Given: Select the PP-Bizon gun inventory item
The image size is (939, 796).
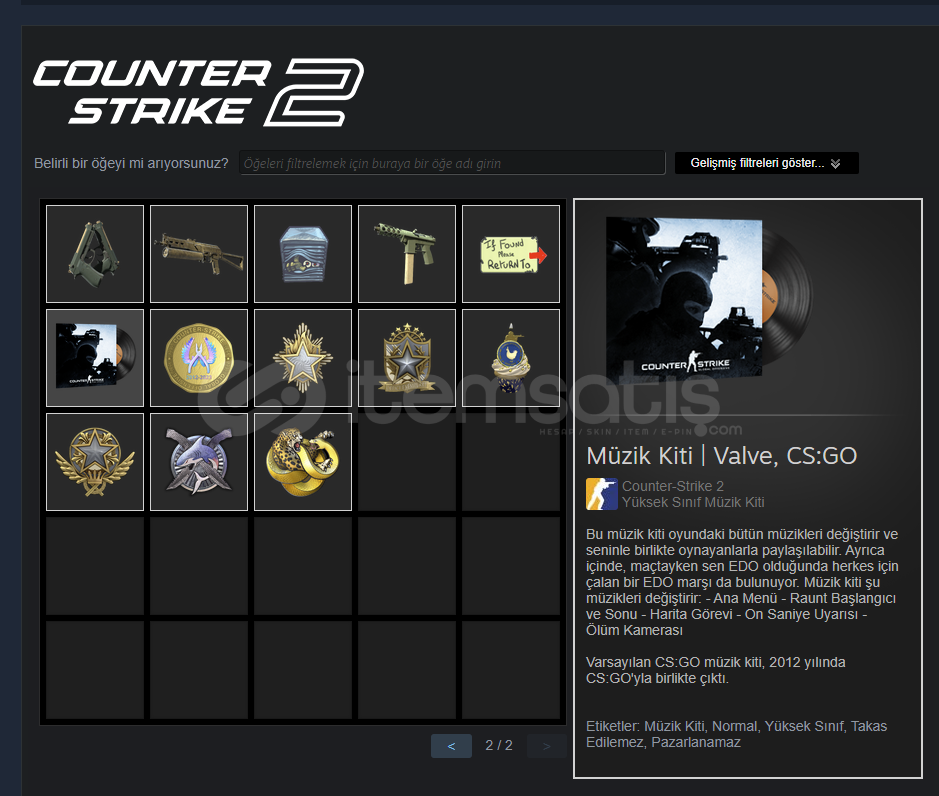Looking at the screenshot, I should pyautogui.click(x=199, y=254).
